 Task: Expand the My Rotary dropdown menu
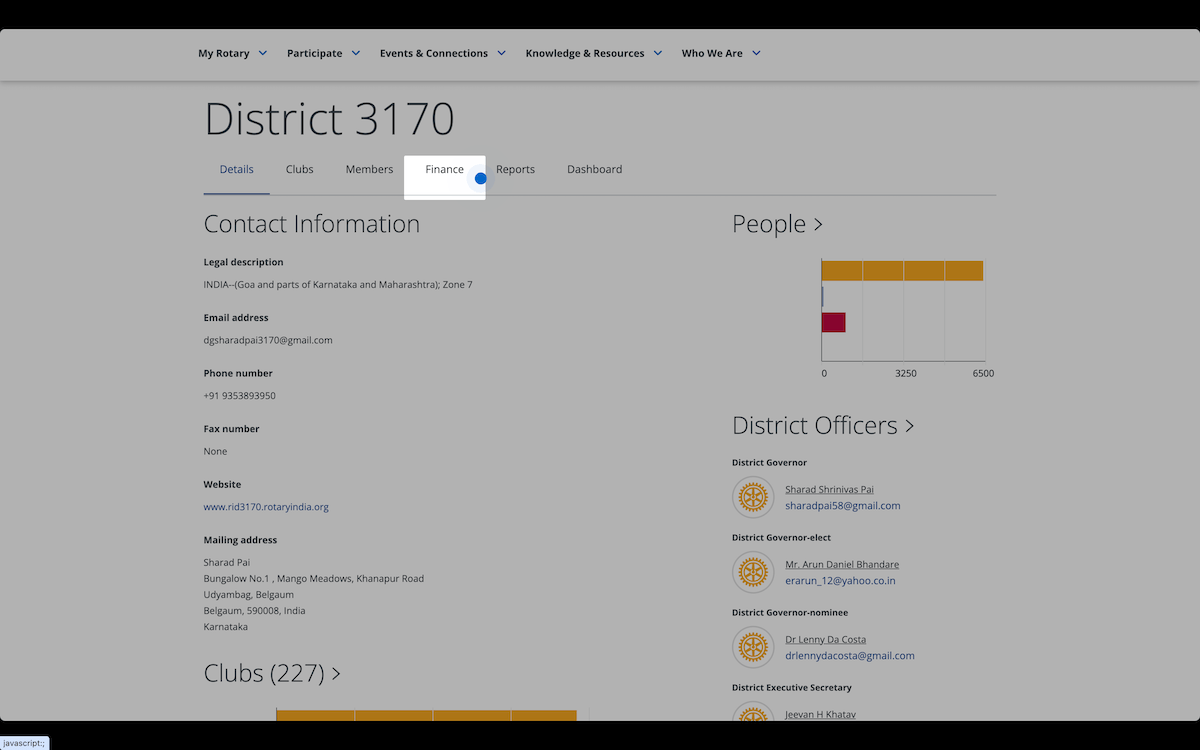coord(232,53)
